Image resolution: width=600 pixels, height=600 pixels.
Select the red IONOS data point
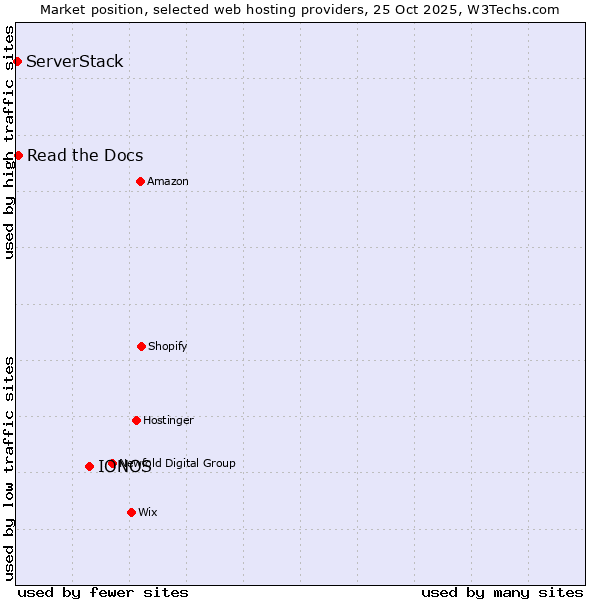[x=89, y=466]
